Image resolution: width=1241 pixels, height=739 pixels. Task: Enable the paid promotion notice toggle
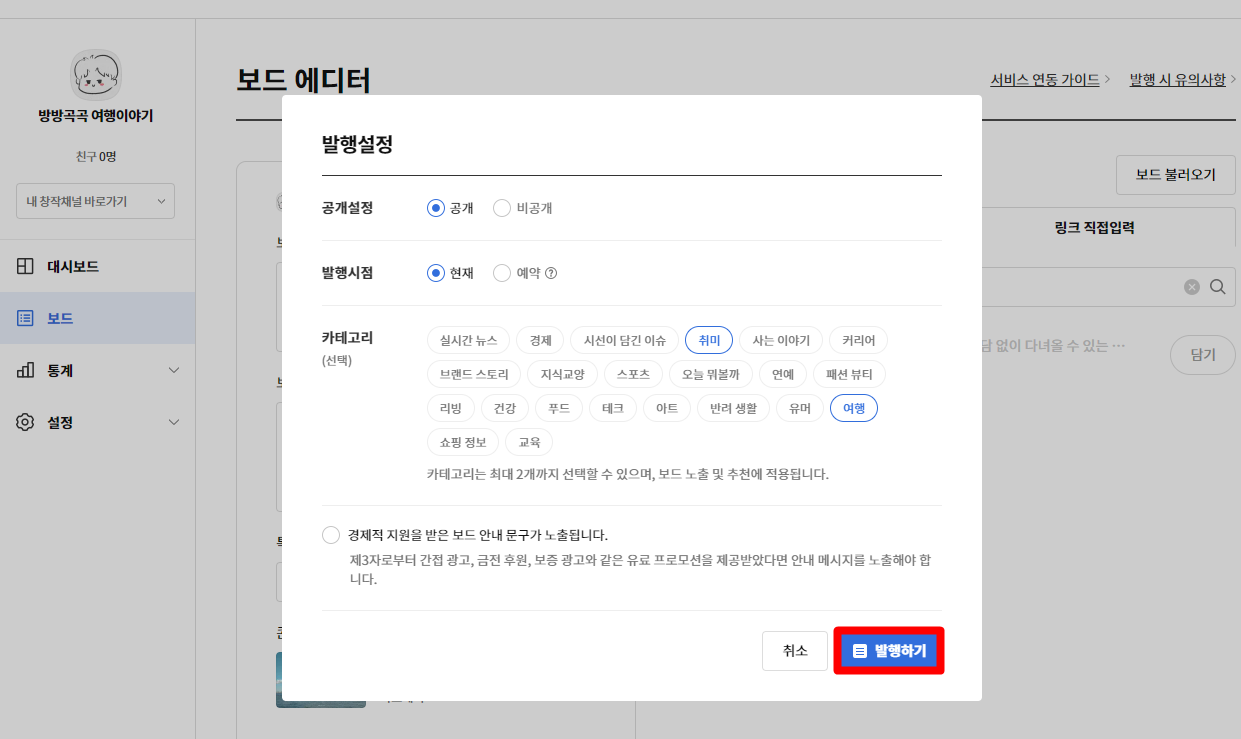tap(330, 534)
